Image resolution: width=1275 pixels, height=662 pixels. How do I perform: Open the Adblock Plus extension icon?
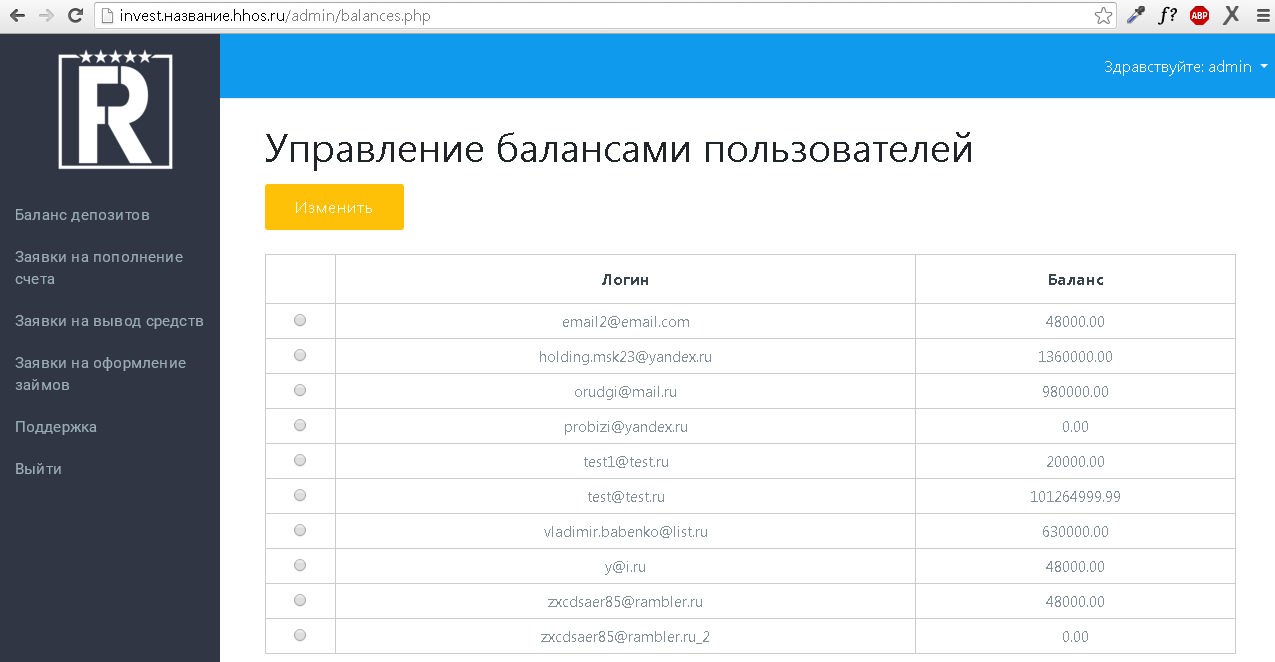[1199, 15]
